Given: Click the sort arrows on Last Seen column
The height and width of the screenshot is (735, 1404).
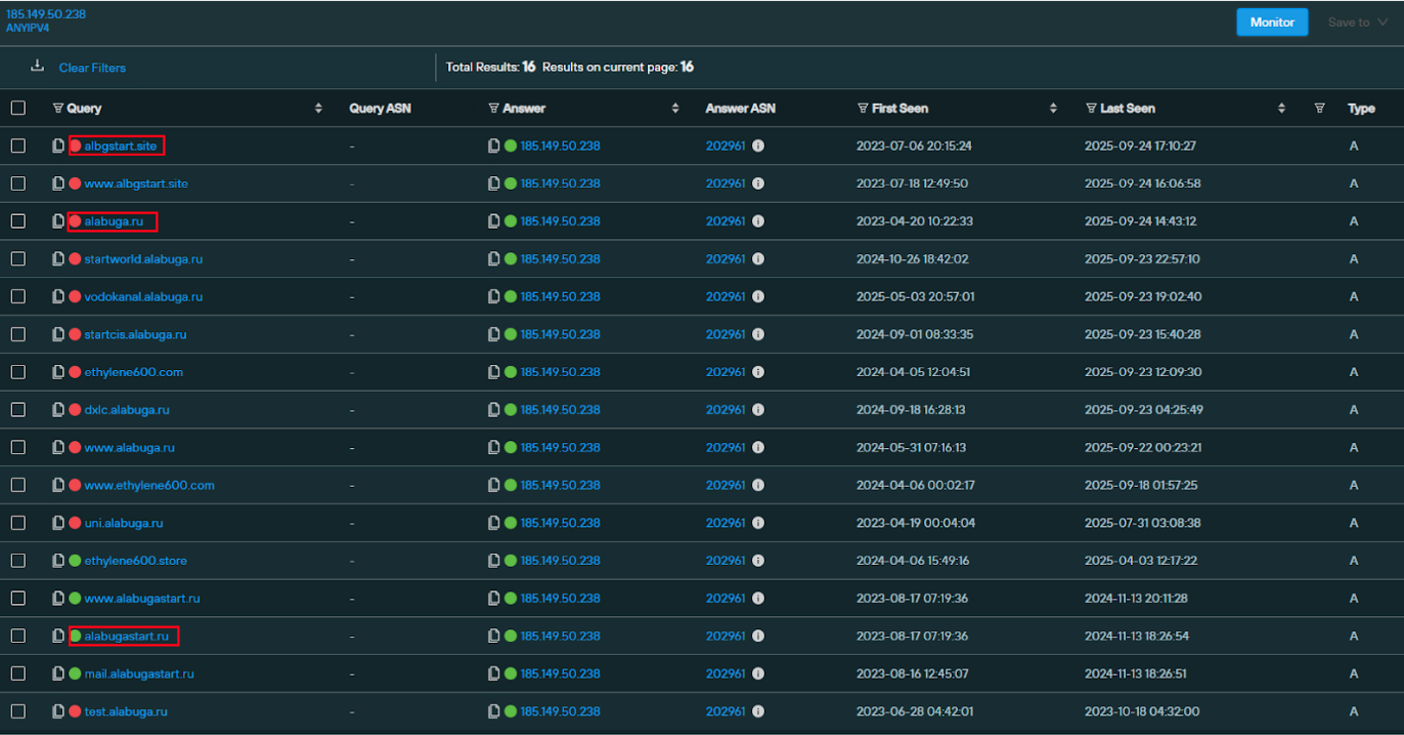Looking at the screenshot, I should click(1281, 108).
